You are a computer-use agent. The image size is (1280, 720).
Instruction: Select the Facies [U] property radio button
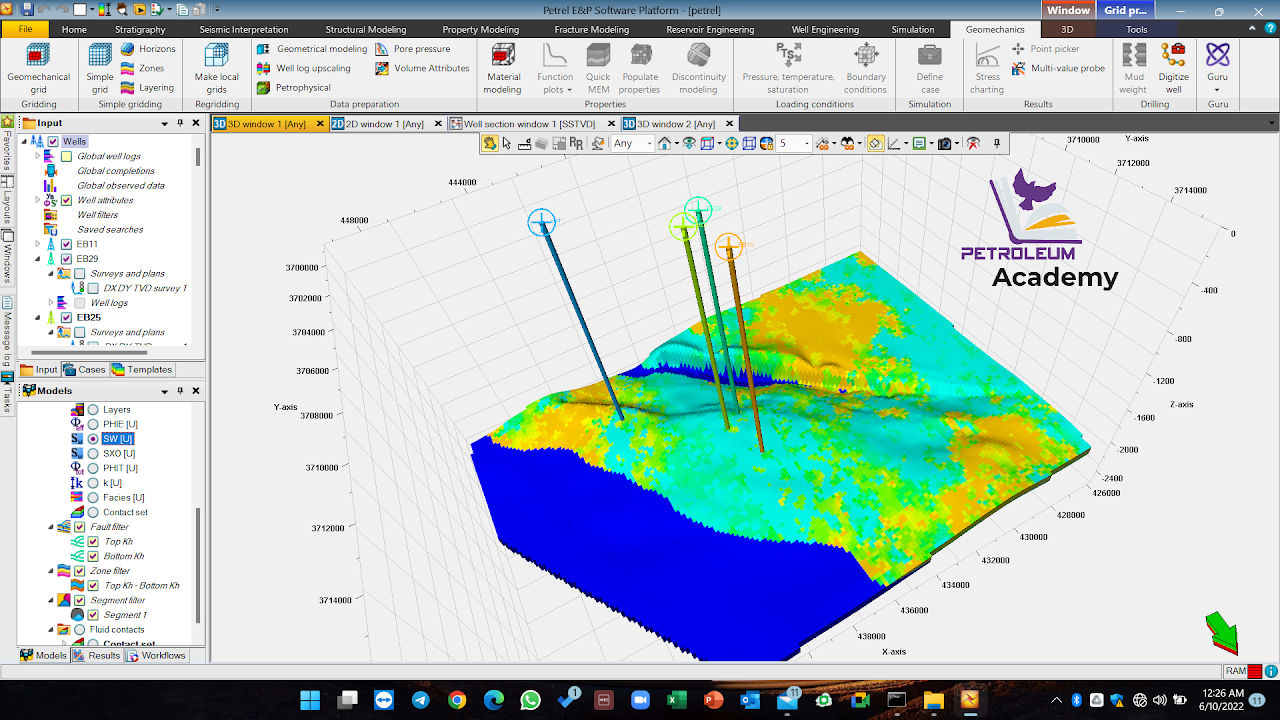tap(93, 498)
